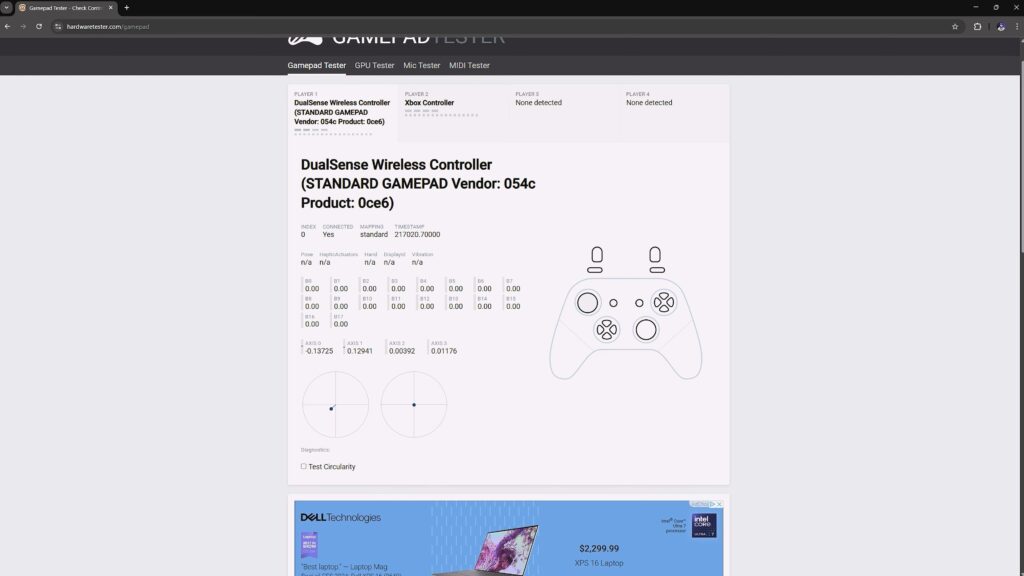
Task: Go back with the browser back arrow
Action: pyautogui.click(x=7, y=27)
